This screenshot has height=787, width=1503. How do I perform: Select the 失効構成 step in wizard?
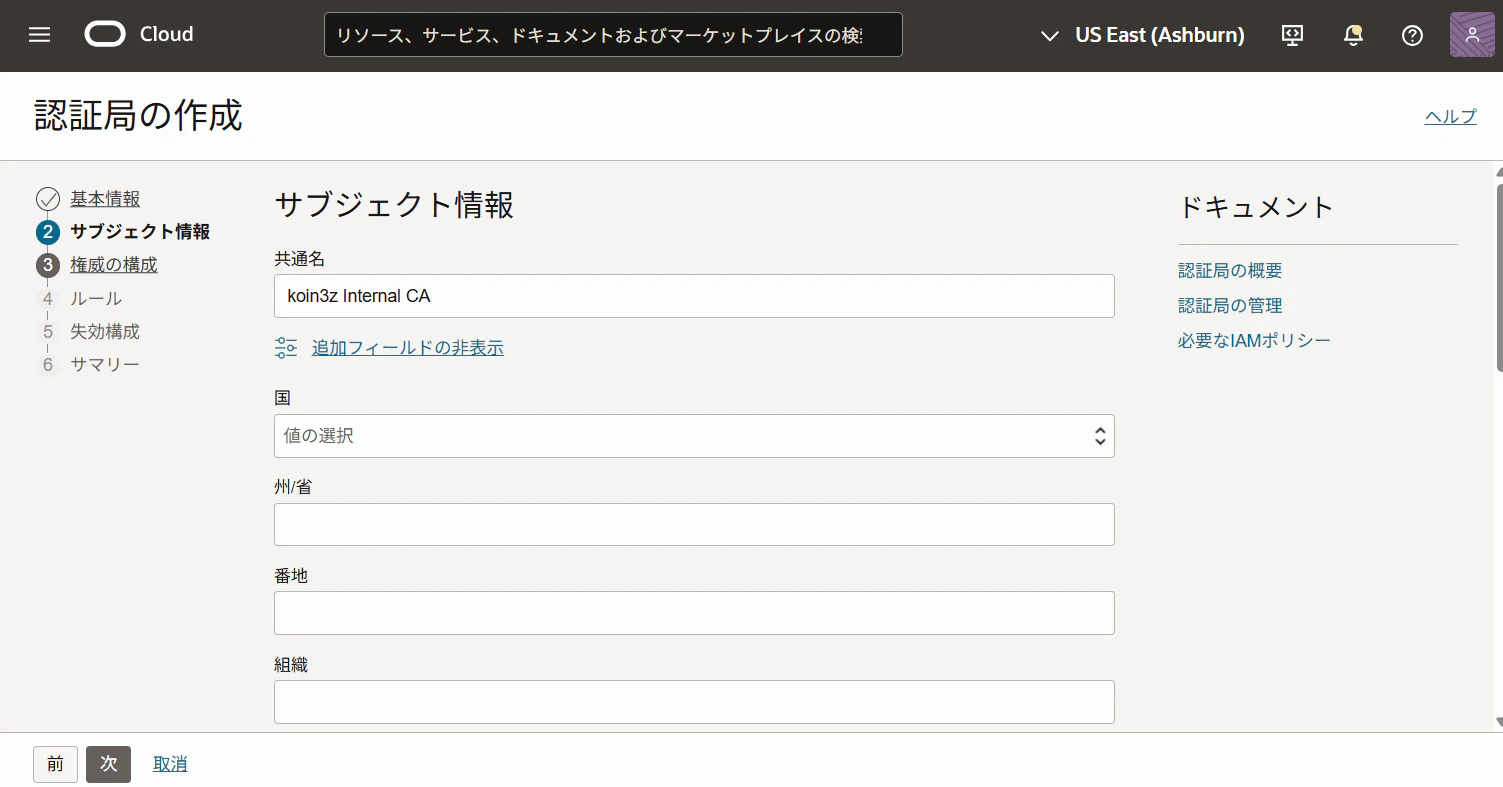(x=105, y=331)
